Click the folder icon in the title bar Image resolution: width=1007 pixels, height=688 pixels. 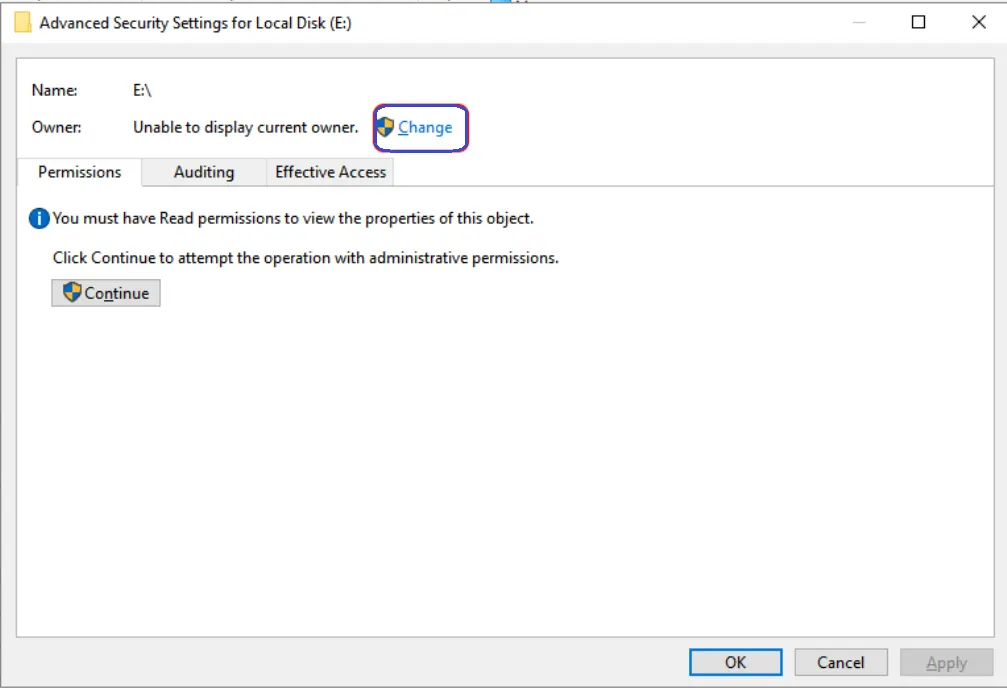coord(22,23)
